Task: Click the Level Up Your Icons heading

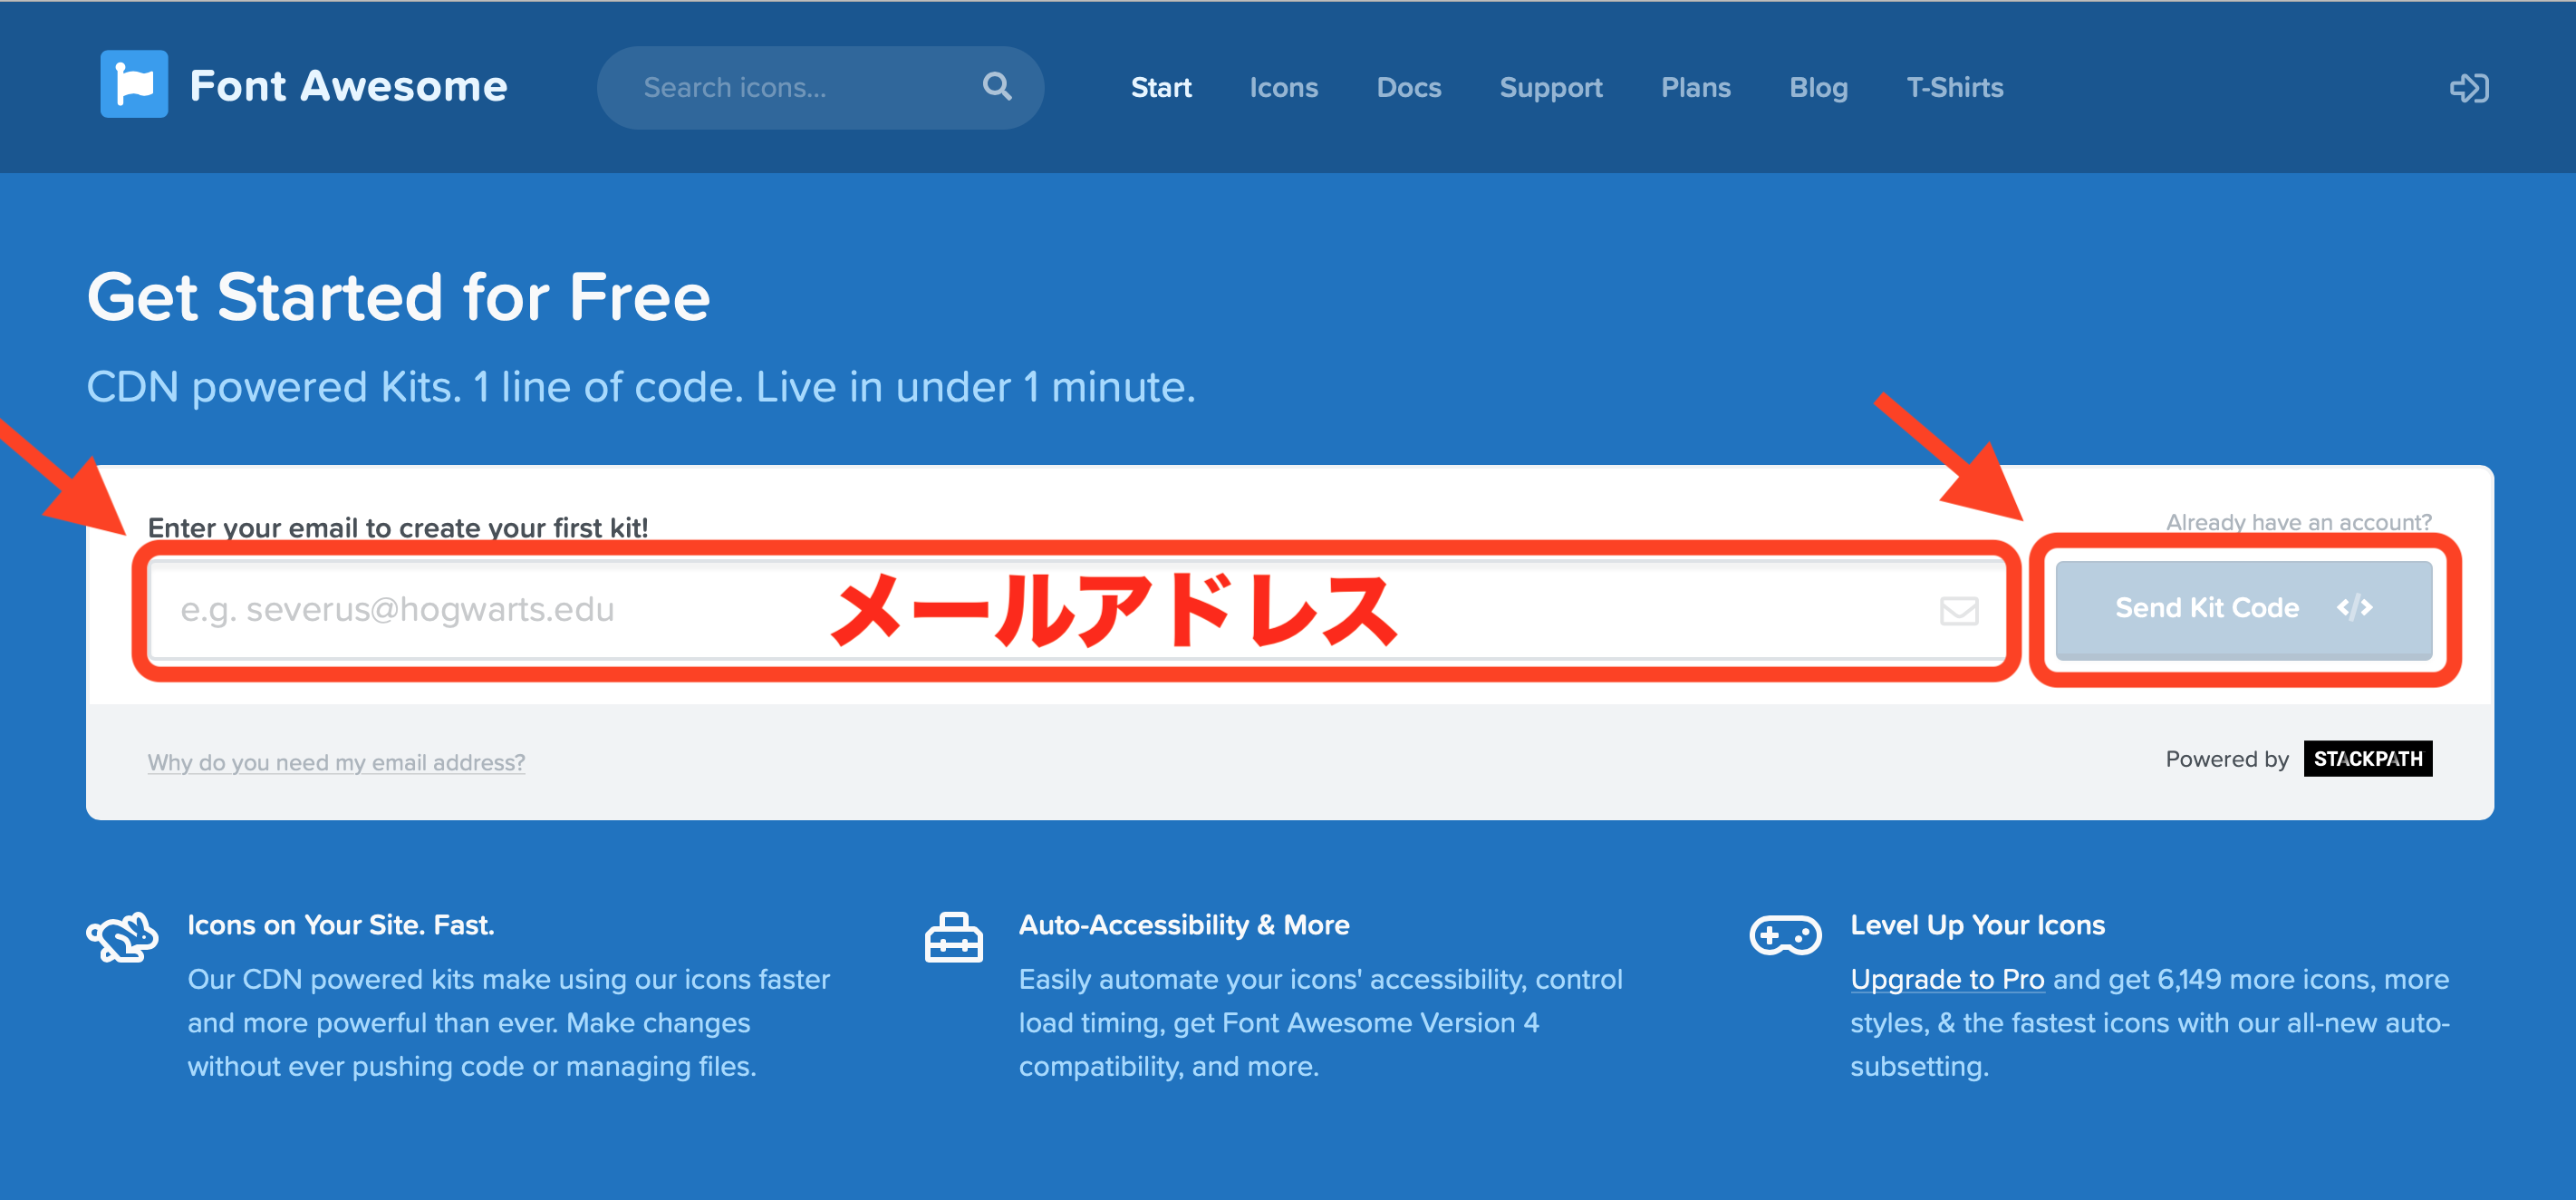Action: coord(1976,925)
